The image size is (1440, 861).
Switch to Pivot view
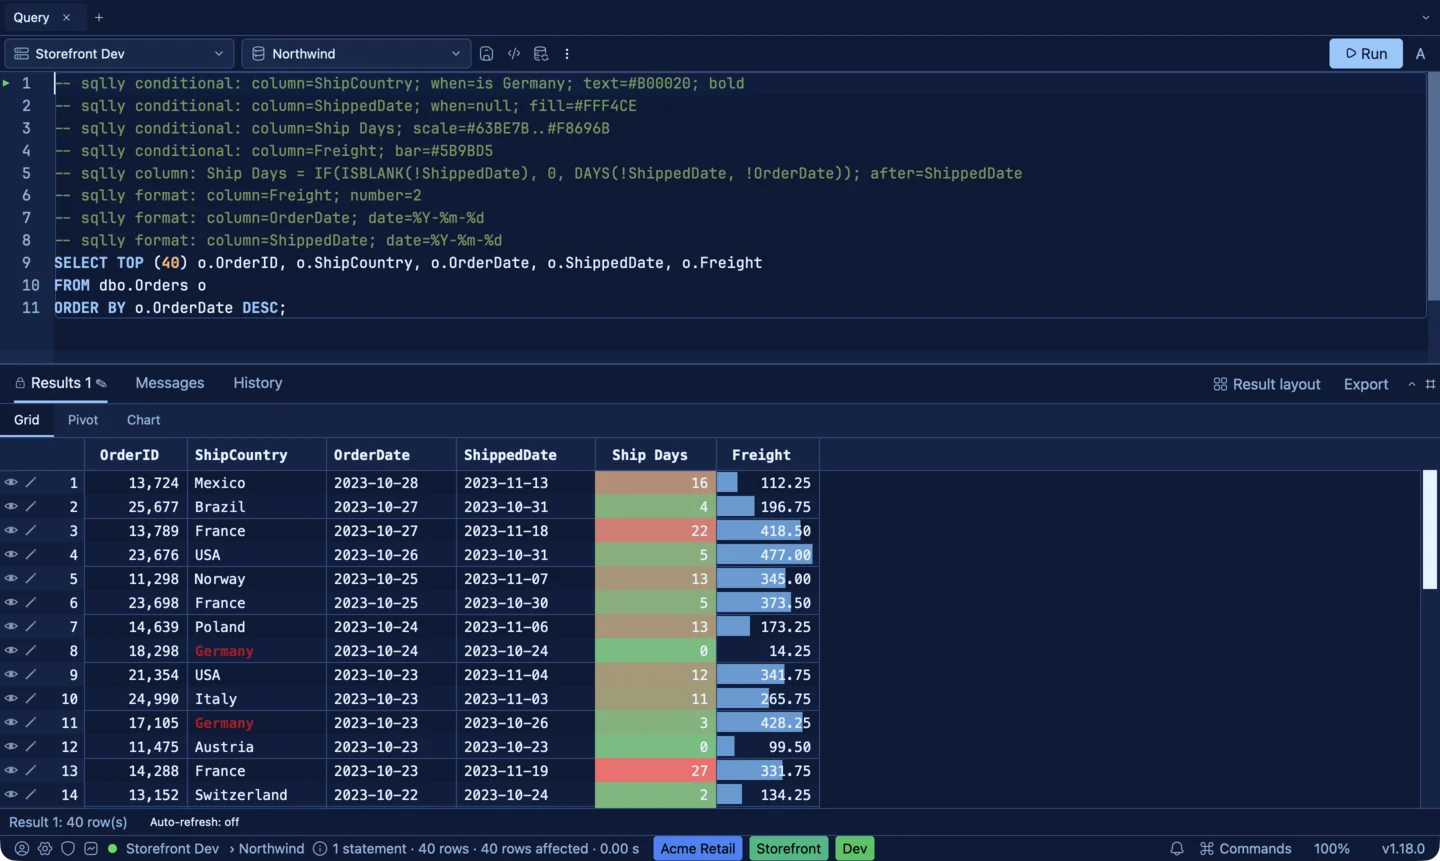click(x=83, y=420)
